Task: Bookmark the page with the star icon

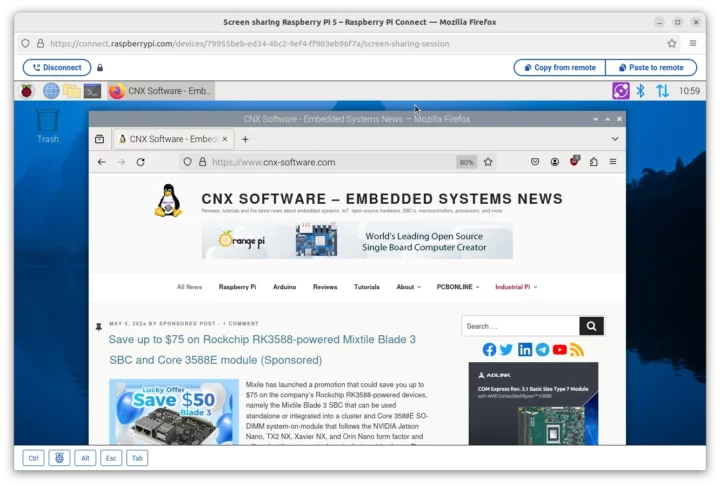Action: click(488, 162)
